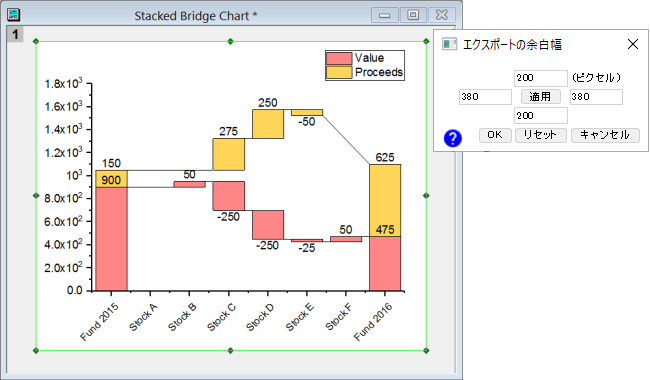Viewport: 650px width, 380px height.
Task: Click the bottom-left margin handle
Action: [x=36, y=351]
